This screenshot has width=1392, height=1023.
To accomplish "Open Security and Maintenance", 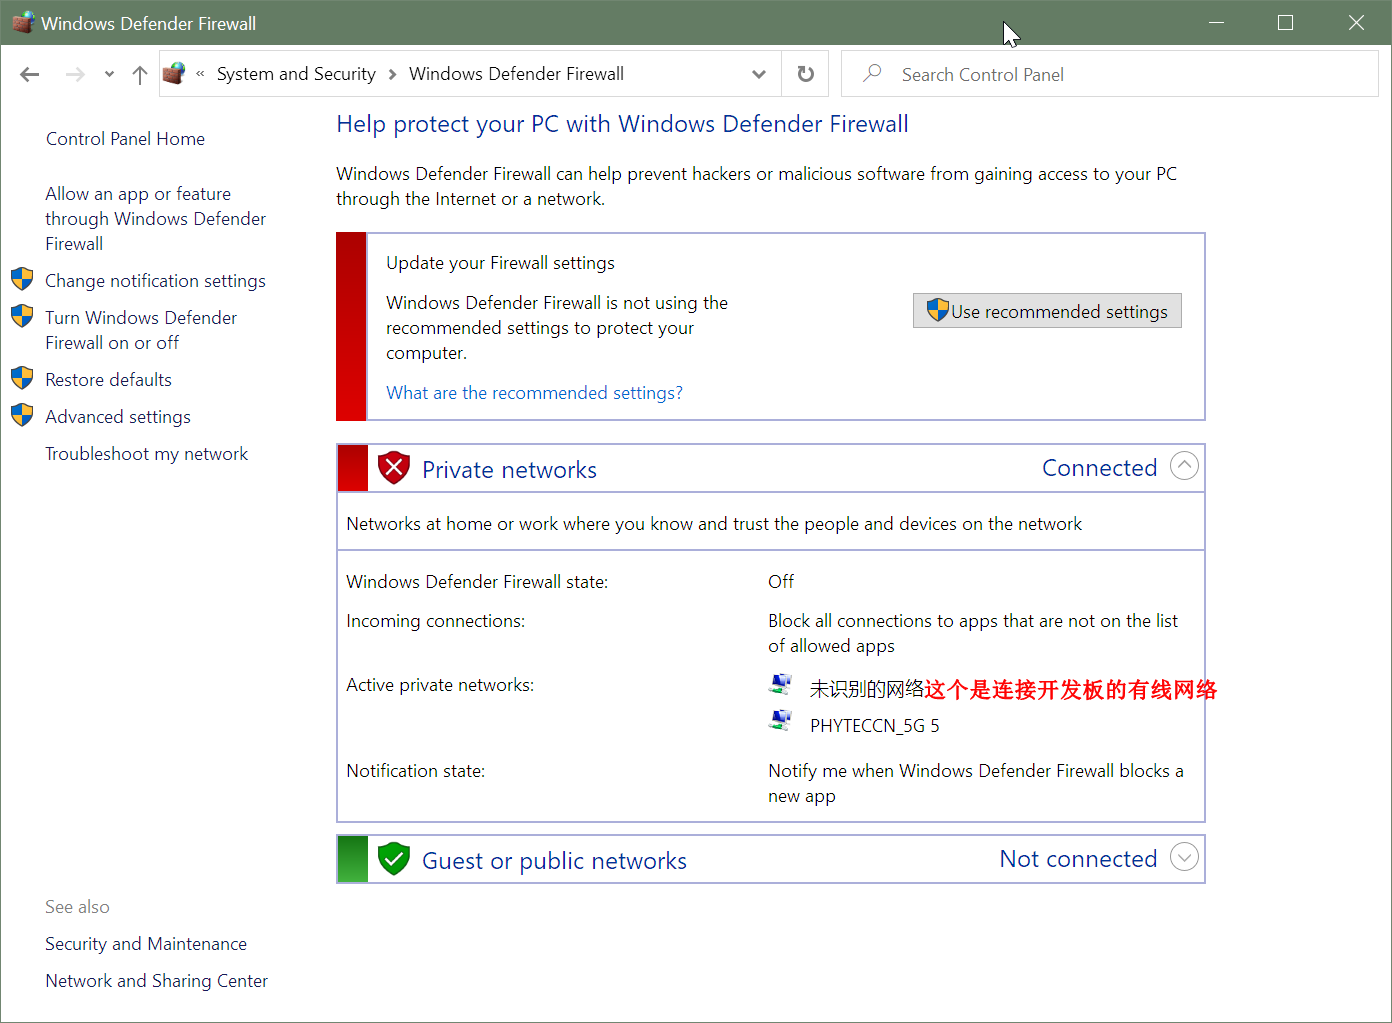I will (146, 944).
